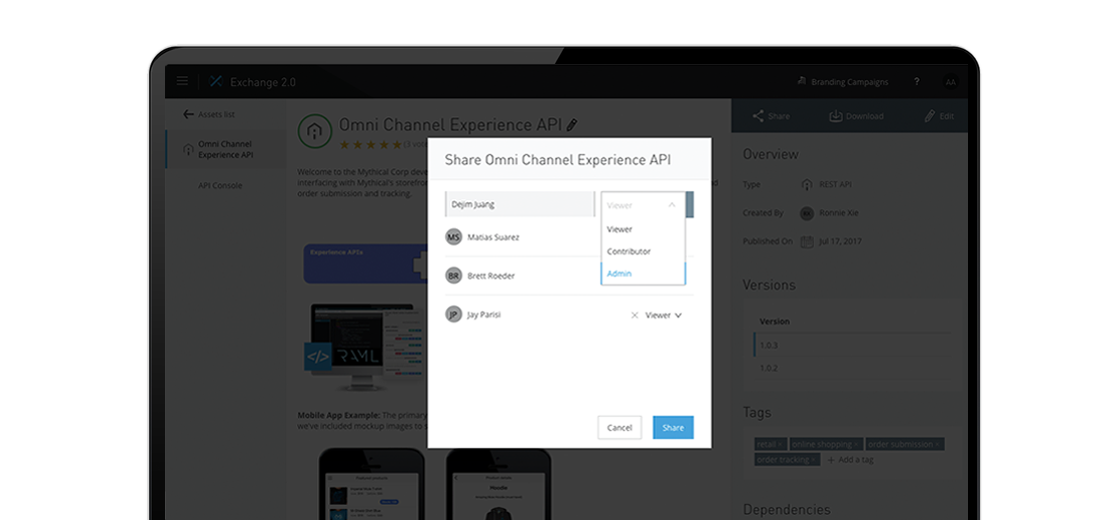Click the pencil icon next to the API title

coord(572,125)
